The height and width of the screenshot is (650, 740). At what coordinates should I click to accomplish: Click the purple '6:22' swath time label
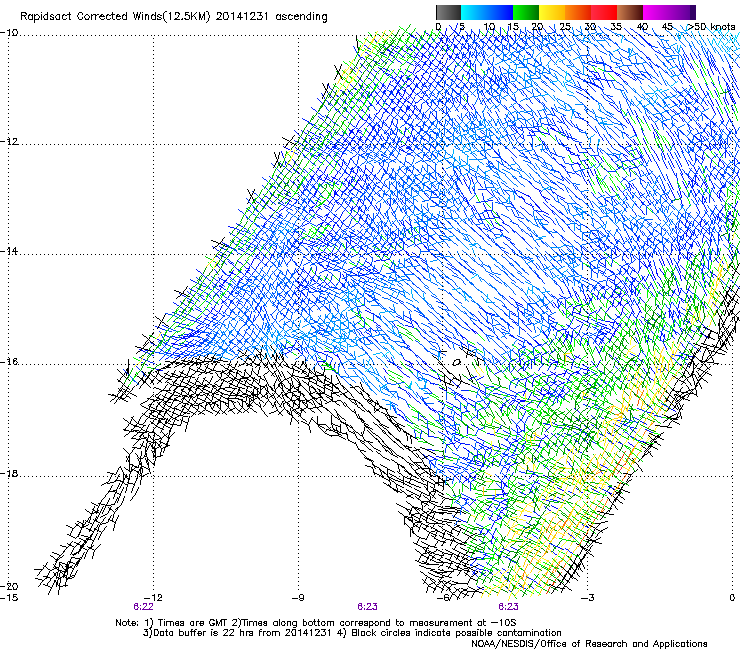(143, 607)
